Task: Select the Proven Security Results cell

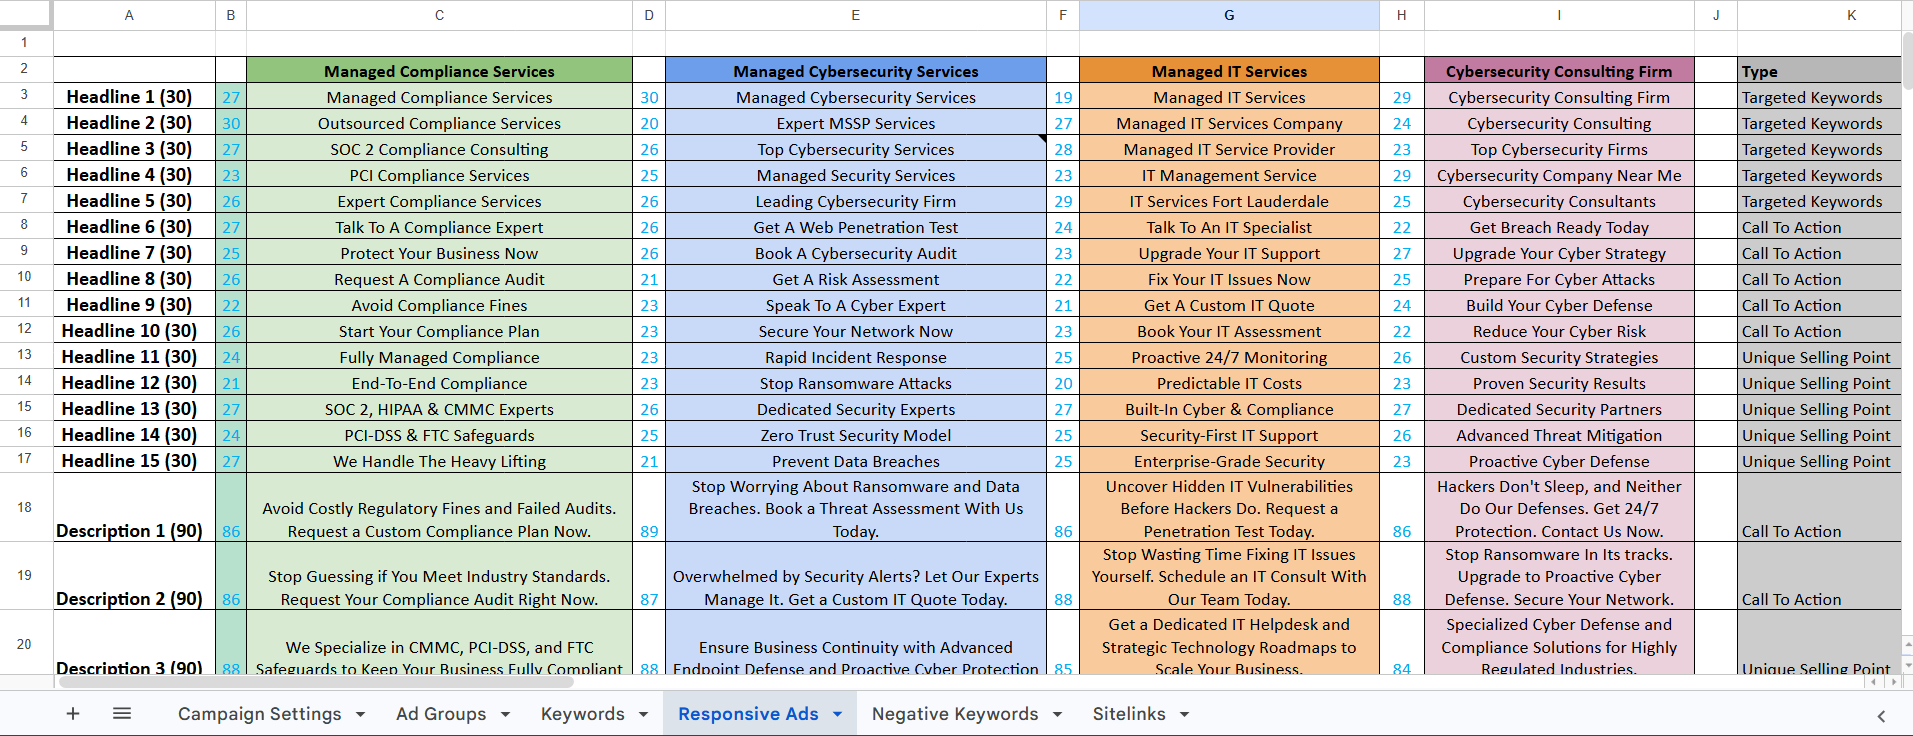Action: point(1559,382)
